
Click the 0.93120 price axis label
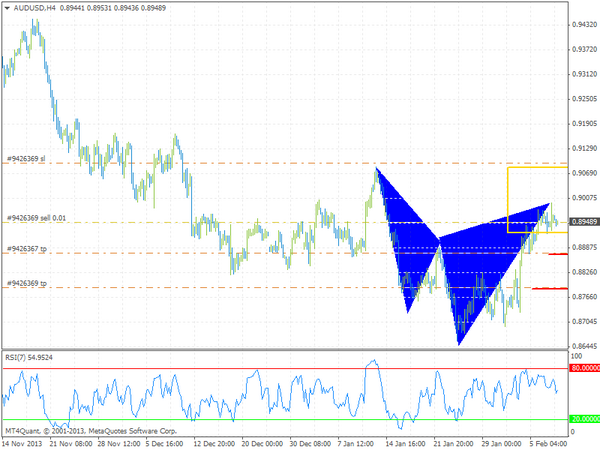[x=584, y=74]
